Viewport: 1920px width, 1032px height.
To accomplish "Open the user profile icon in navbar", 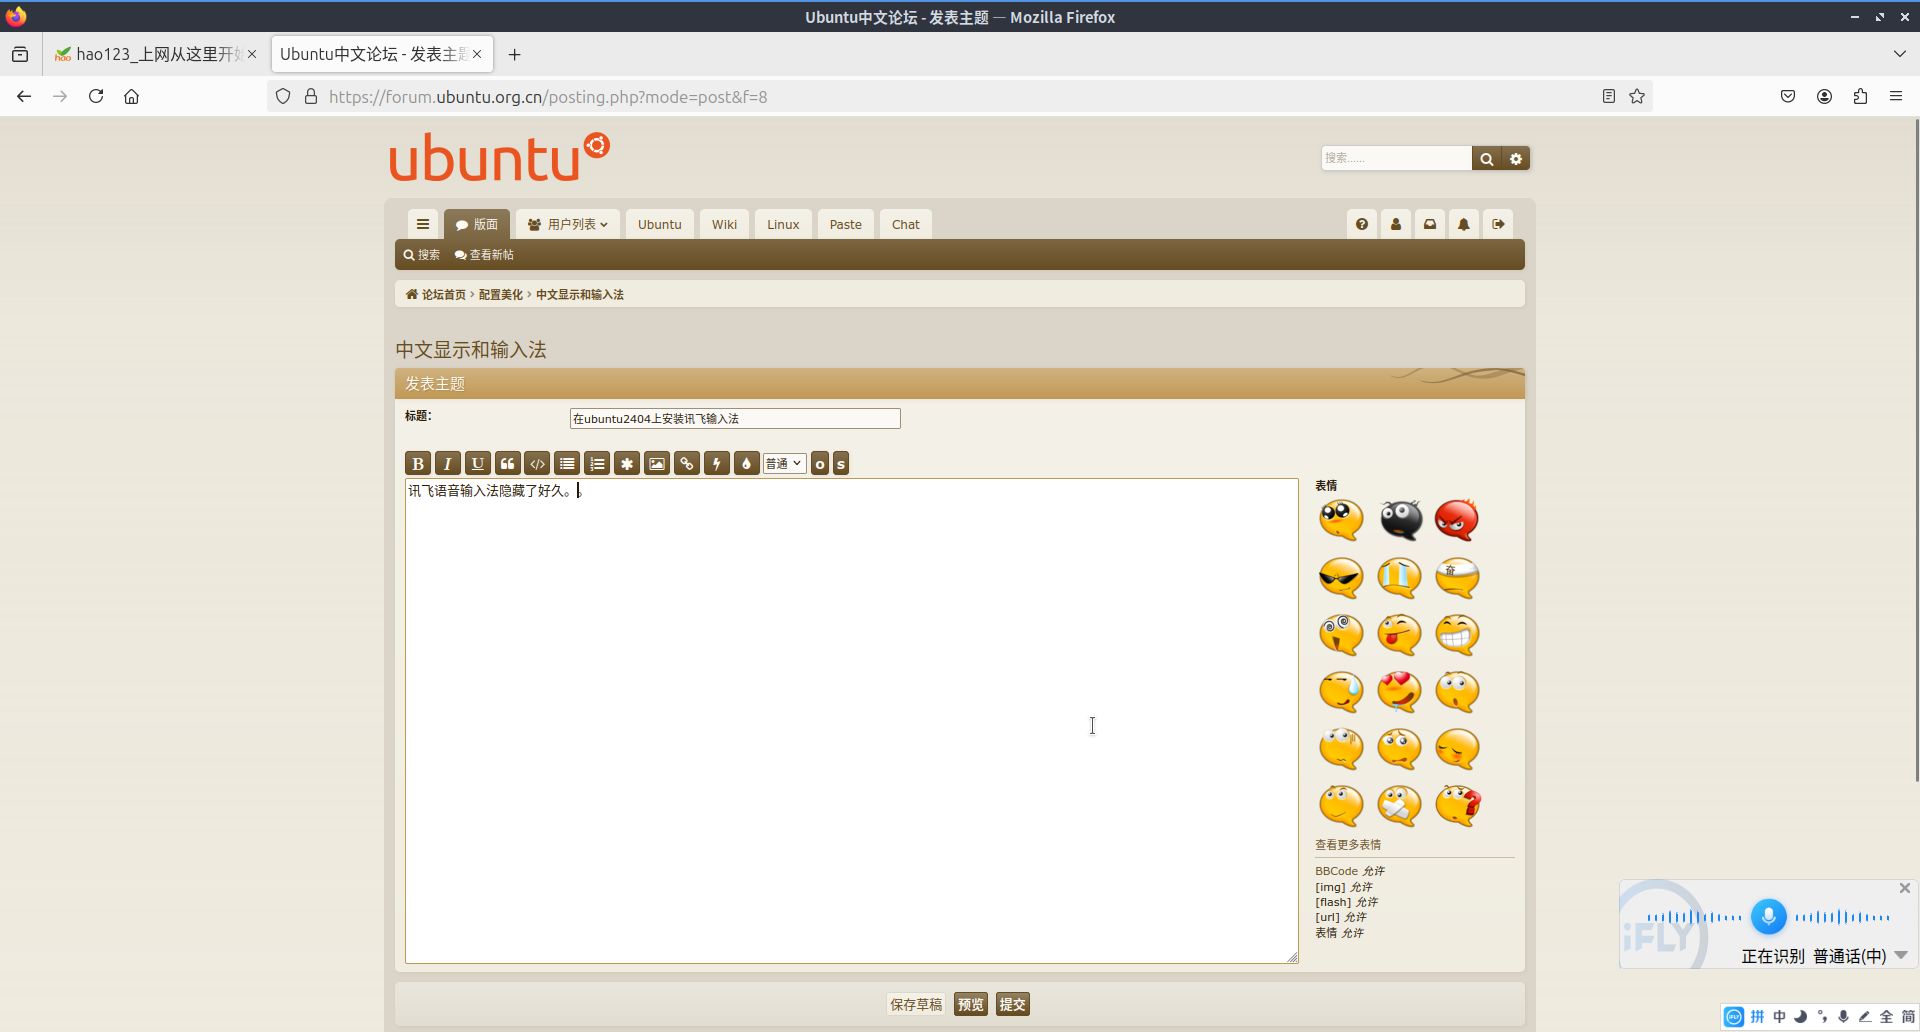I will point(1396,224).
